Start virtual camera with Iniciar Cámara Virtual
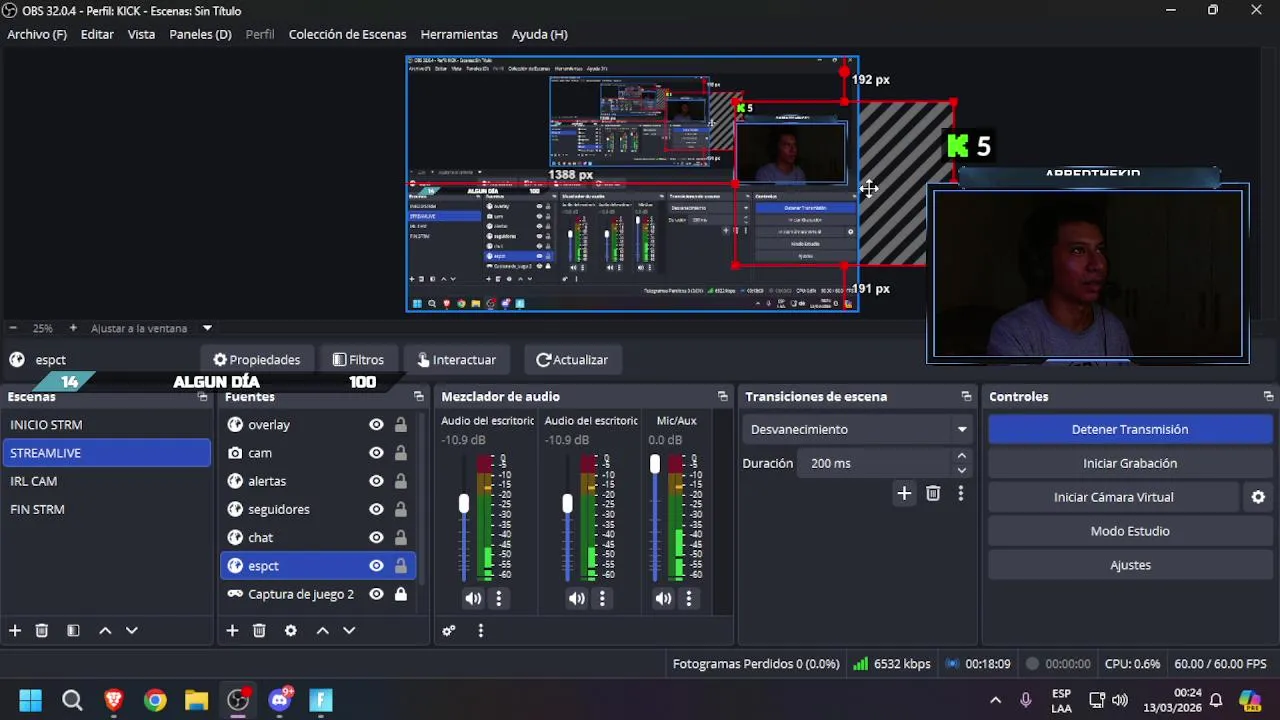This screenshot has height=720, width=1280. 1113,497
